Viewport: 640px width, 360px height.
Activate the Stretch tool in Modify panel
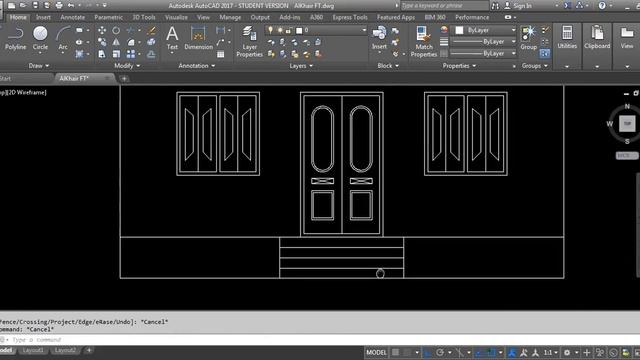point(102,54)
